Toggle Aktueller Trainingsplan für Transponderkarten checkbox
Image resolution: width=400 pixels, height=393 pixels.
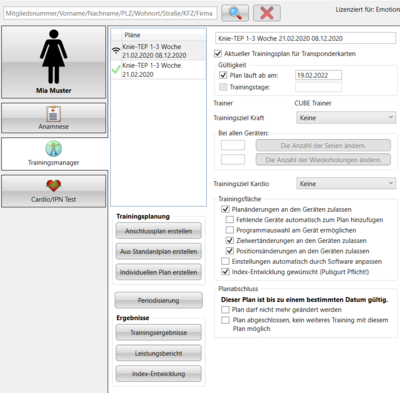pos(218,53)
